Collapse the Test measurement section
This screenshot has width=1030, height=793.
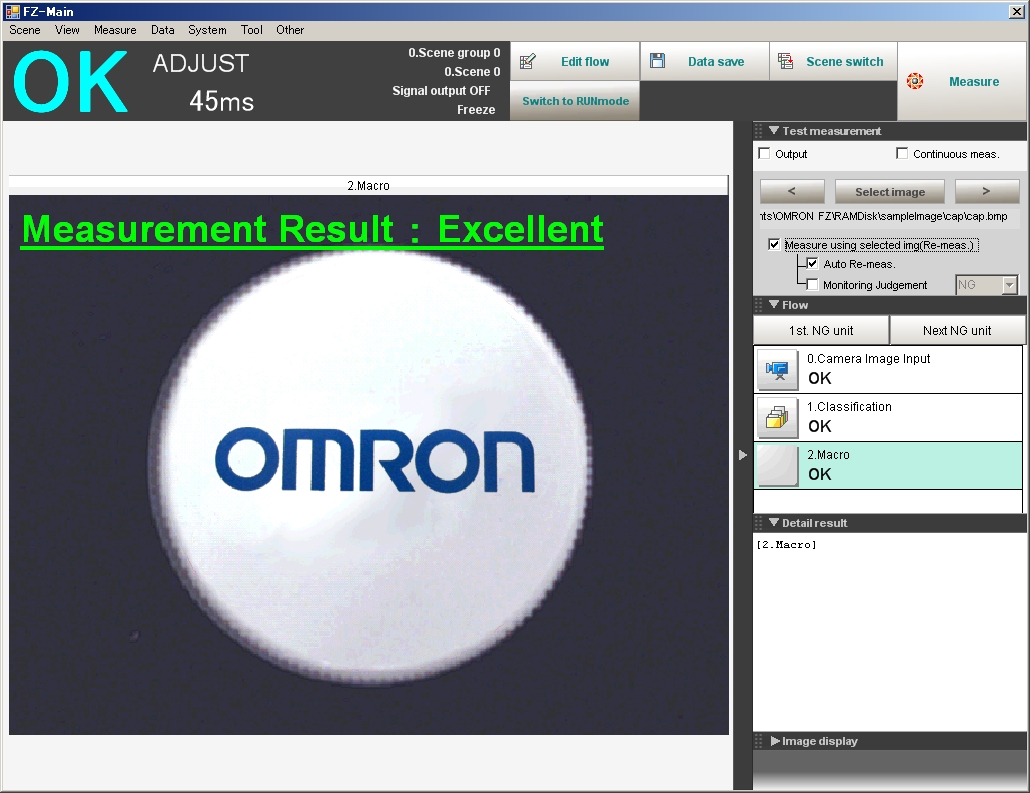click(x=773, y=130)
